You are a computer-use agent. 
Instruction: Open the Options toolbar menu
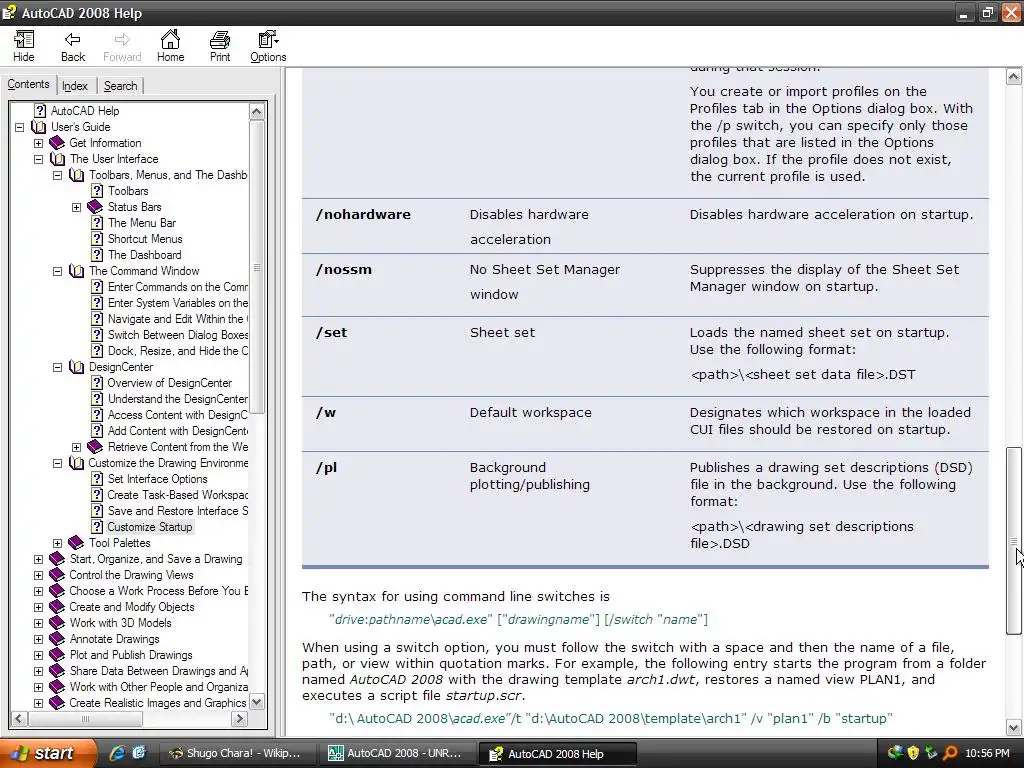[x=268, y=40]
